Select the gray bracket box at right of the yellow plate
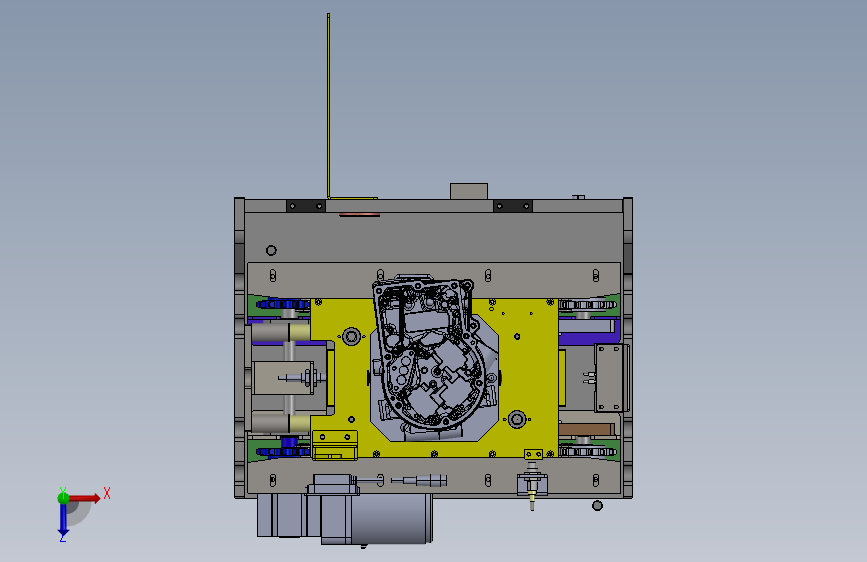 (612, 378)
